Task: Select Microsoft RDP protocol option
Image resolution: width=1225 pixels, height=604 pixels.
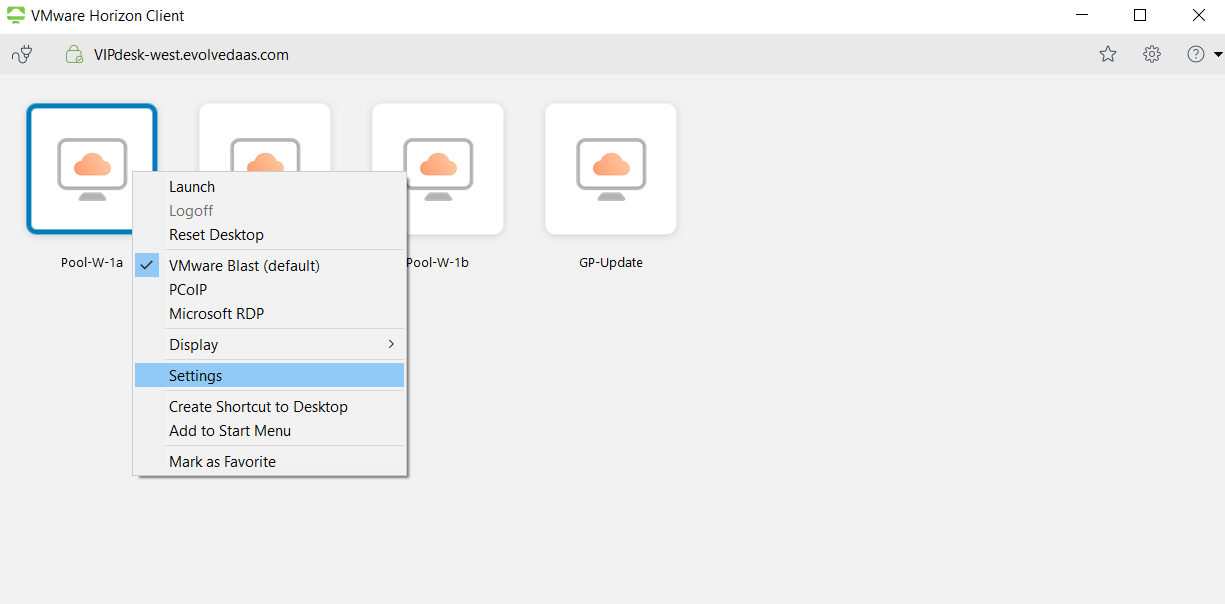Action: pos(270,314)
